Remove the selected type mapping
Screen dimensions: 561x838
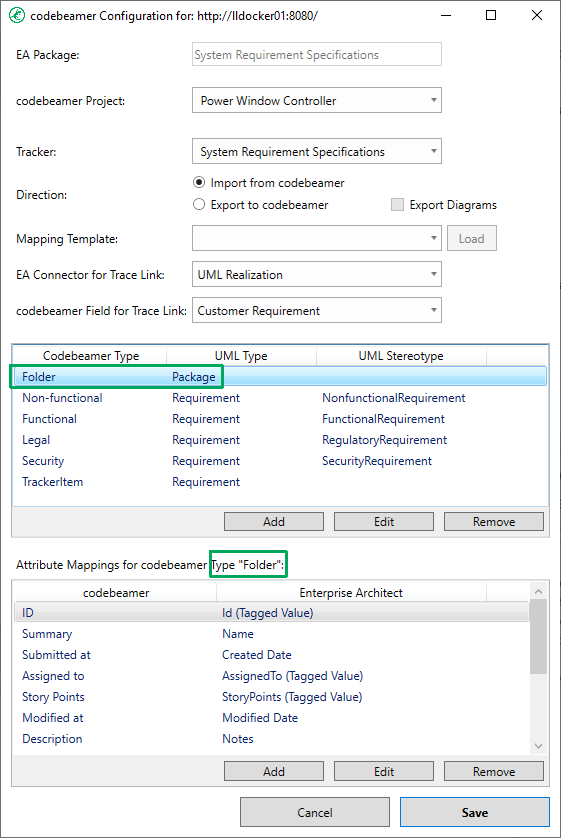point(494,522)
